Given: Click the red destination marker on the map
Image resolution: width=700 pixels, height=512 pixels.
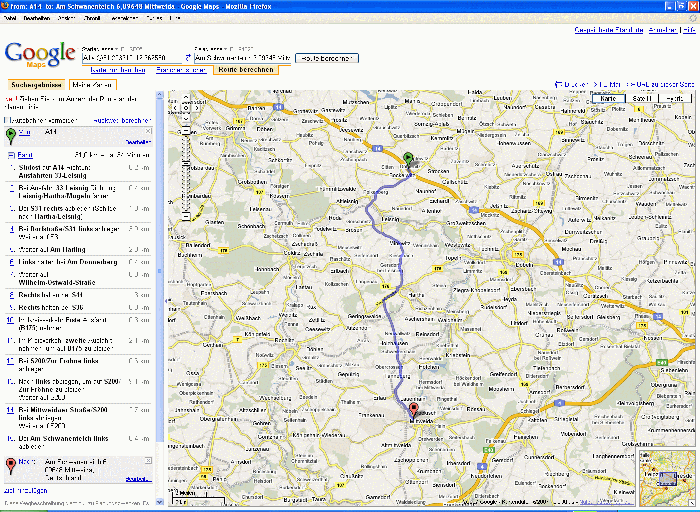Looking at the screenshot, I should (414, 410).
